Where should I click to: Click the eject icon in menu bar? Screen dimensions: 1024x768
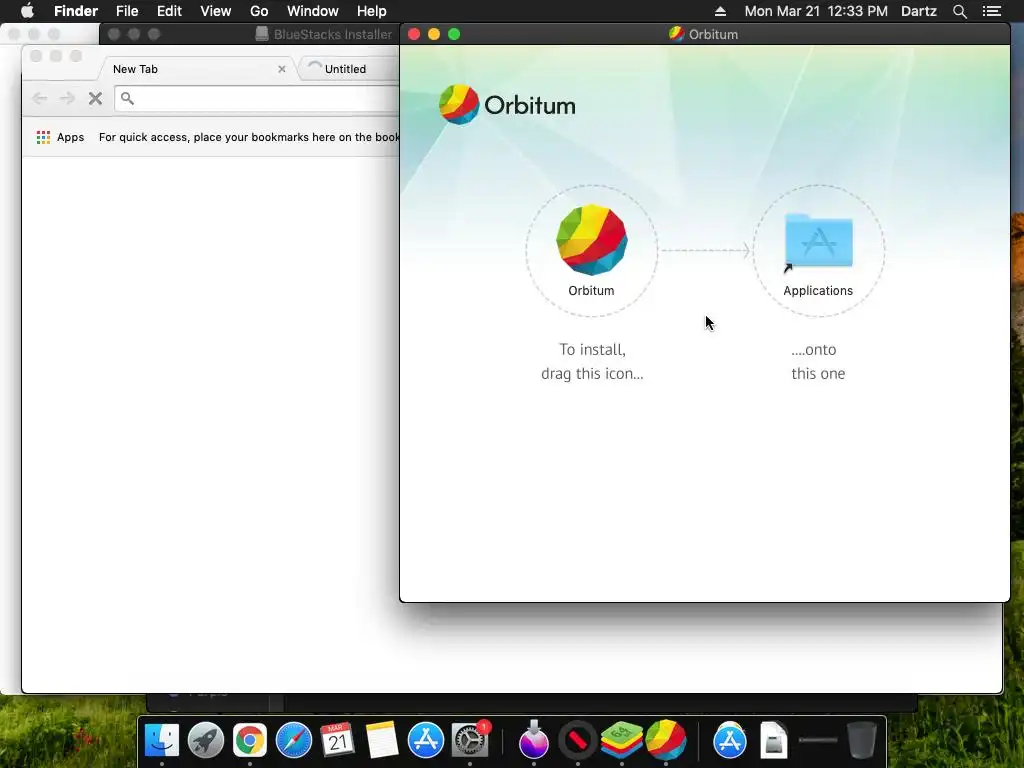[x=720, y=11]
